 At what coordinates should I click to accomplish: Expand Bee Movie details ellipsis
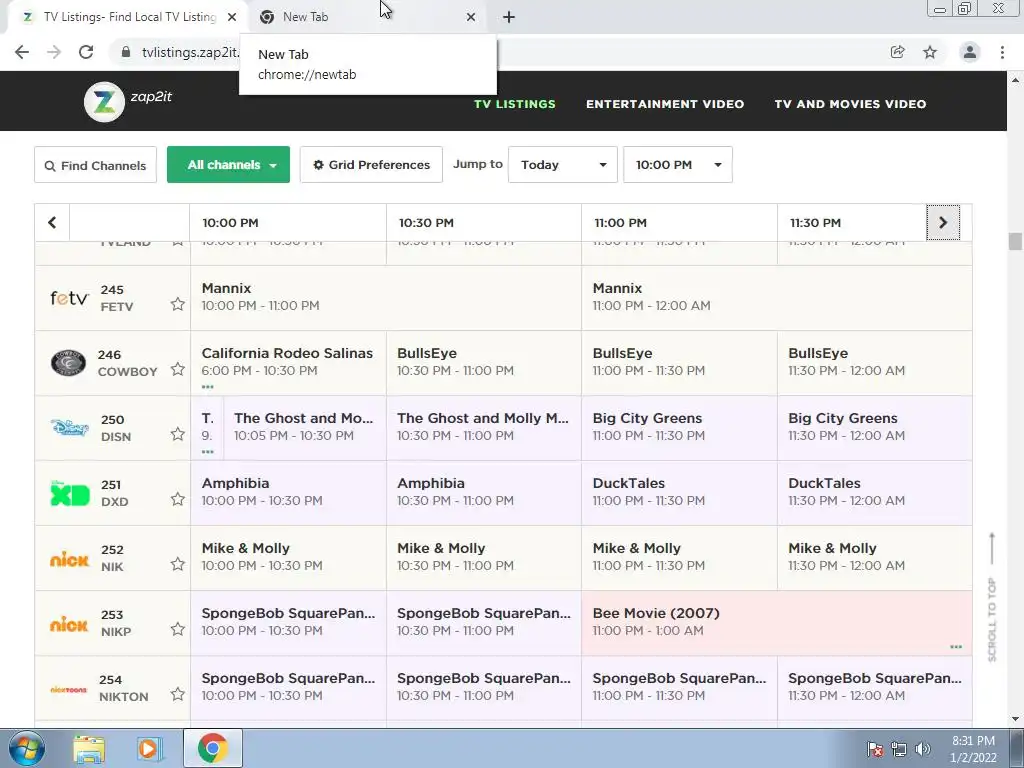click(956, 647)
